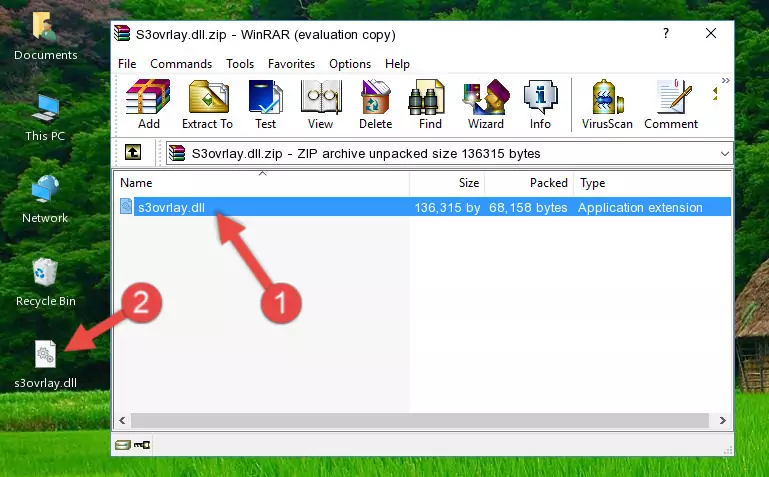The height and width of the screenshot is (477, 769).
Task: Select the Network desktop icon
Action: (x=45, y=200)
